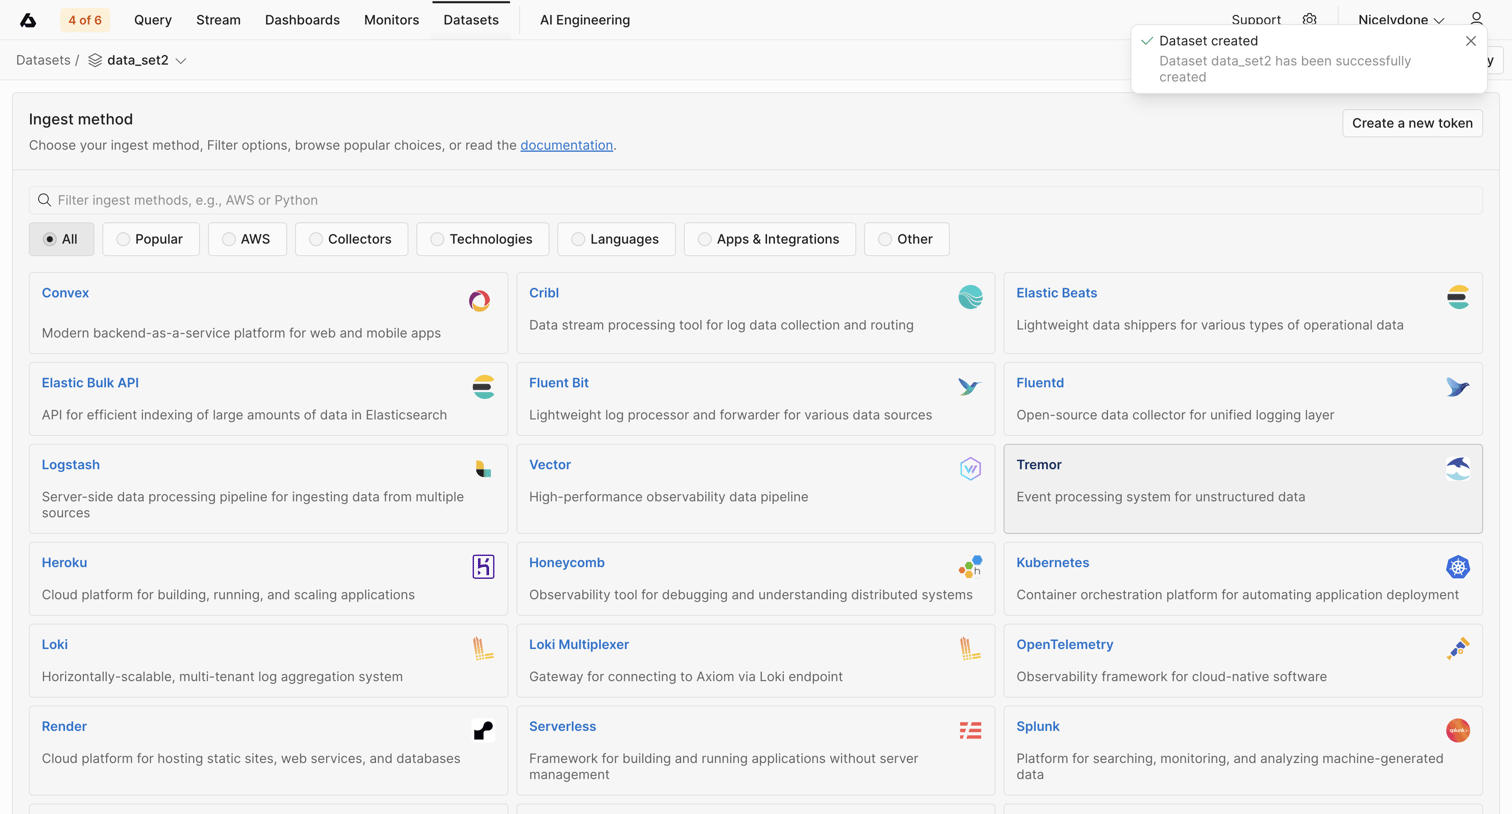This screenshot has height=814, width=1512.
Task: Open the Honeycomb ingest method
Action: click(x=756, y=579)
